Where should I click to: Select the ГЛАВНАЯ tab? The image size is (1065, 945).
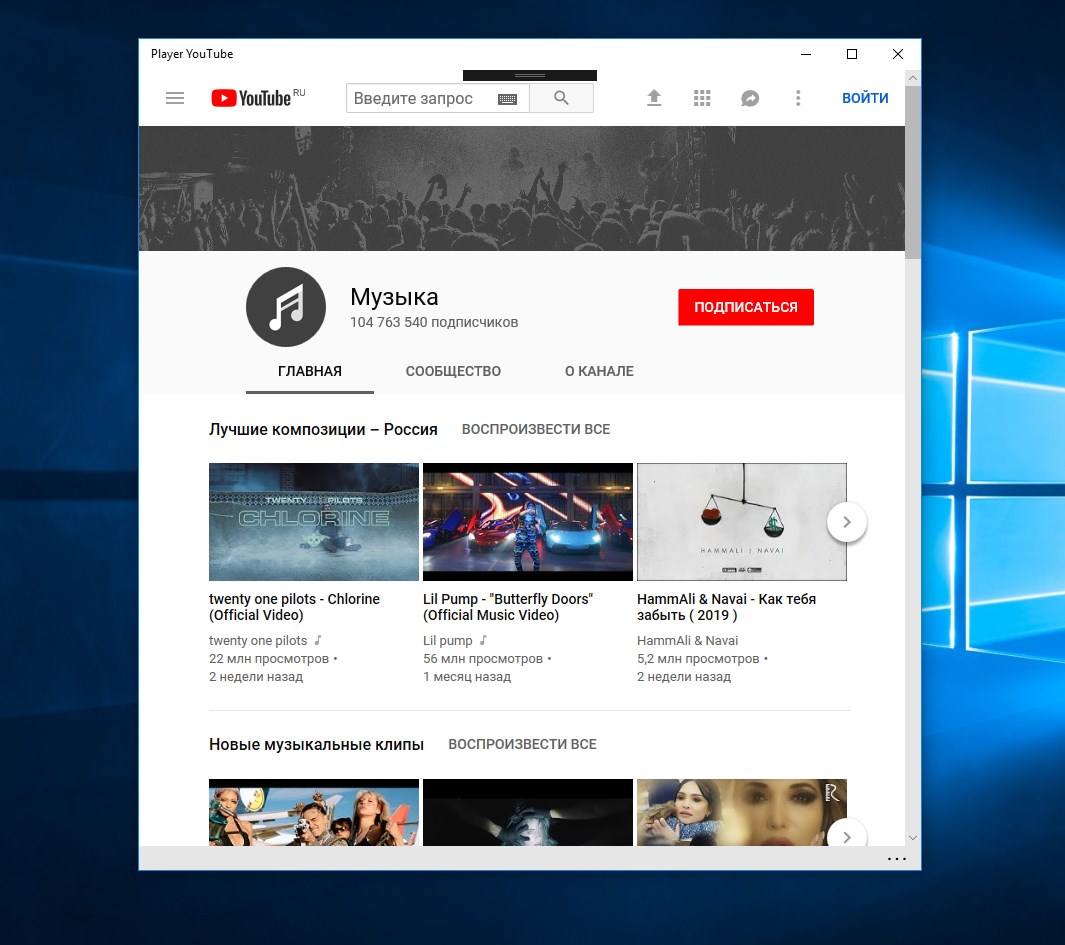click(x=310, y=371)
